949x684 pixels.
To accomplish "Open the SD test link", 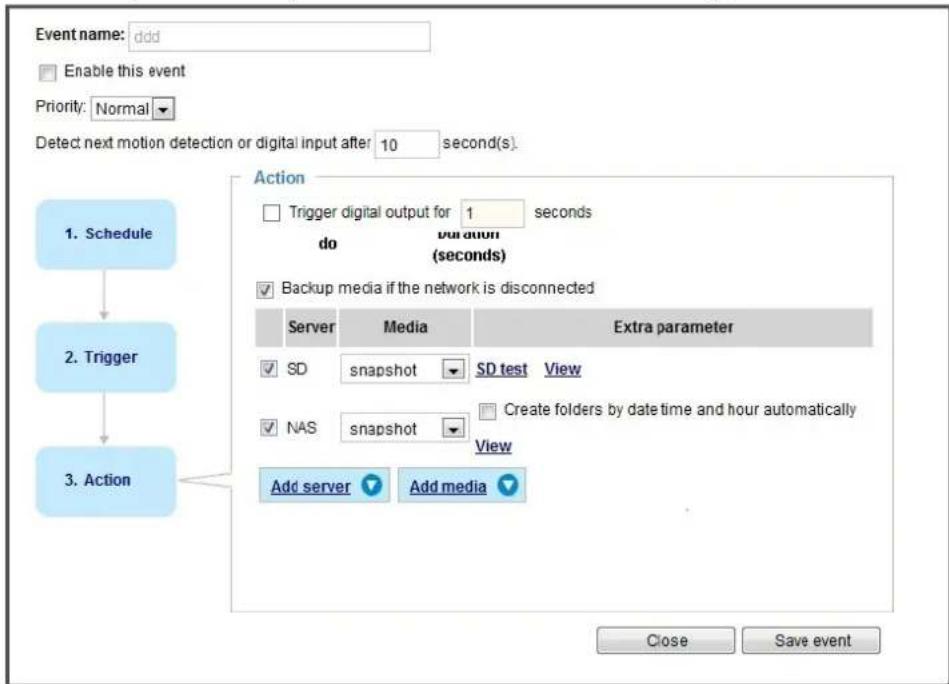I will tap(502, 369).
